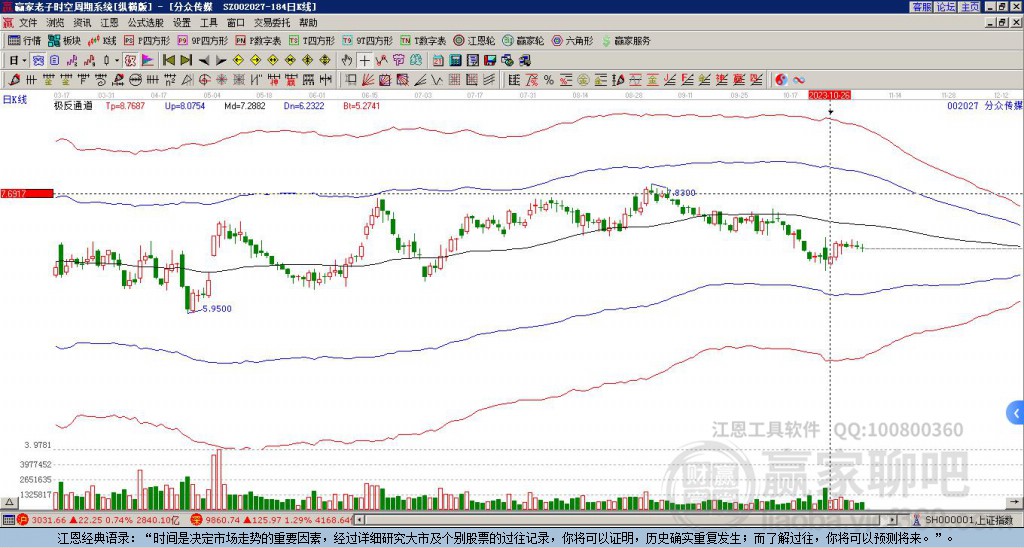Click the circled 金 golden ratio icon
The height and width of the screenshot is (548, 1024).
[582, 80]
